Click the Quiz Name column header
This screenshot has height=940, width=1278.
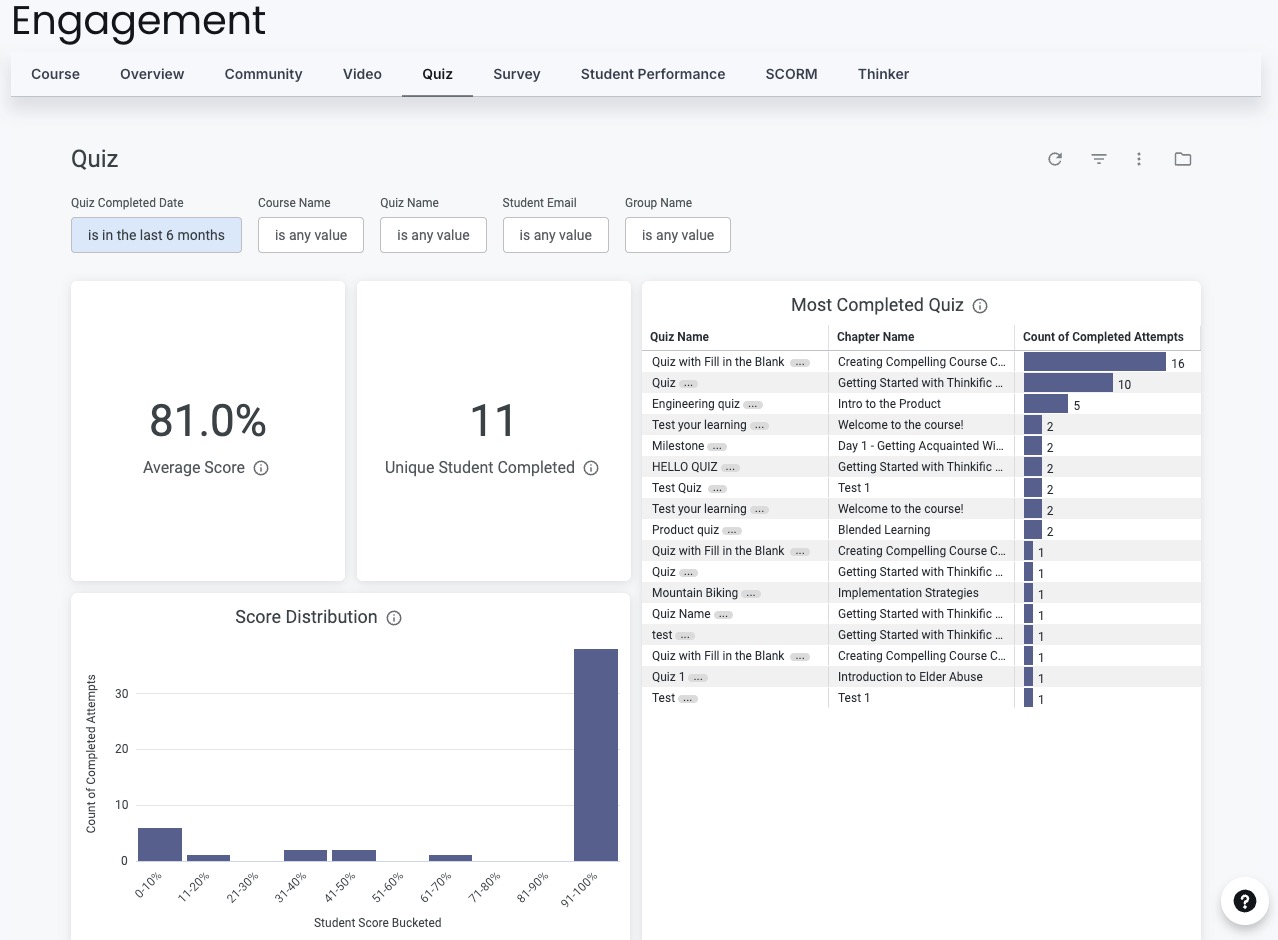[679, 337]
